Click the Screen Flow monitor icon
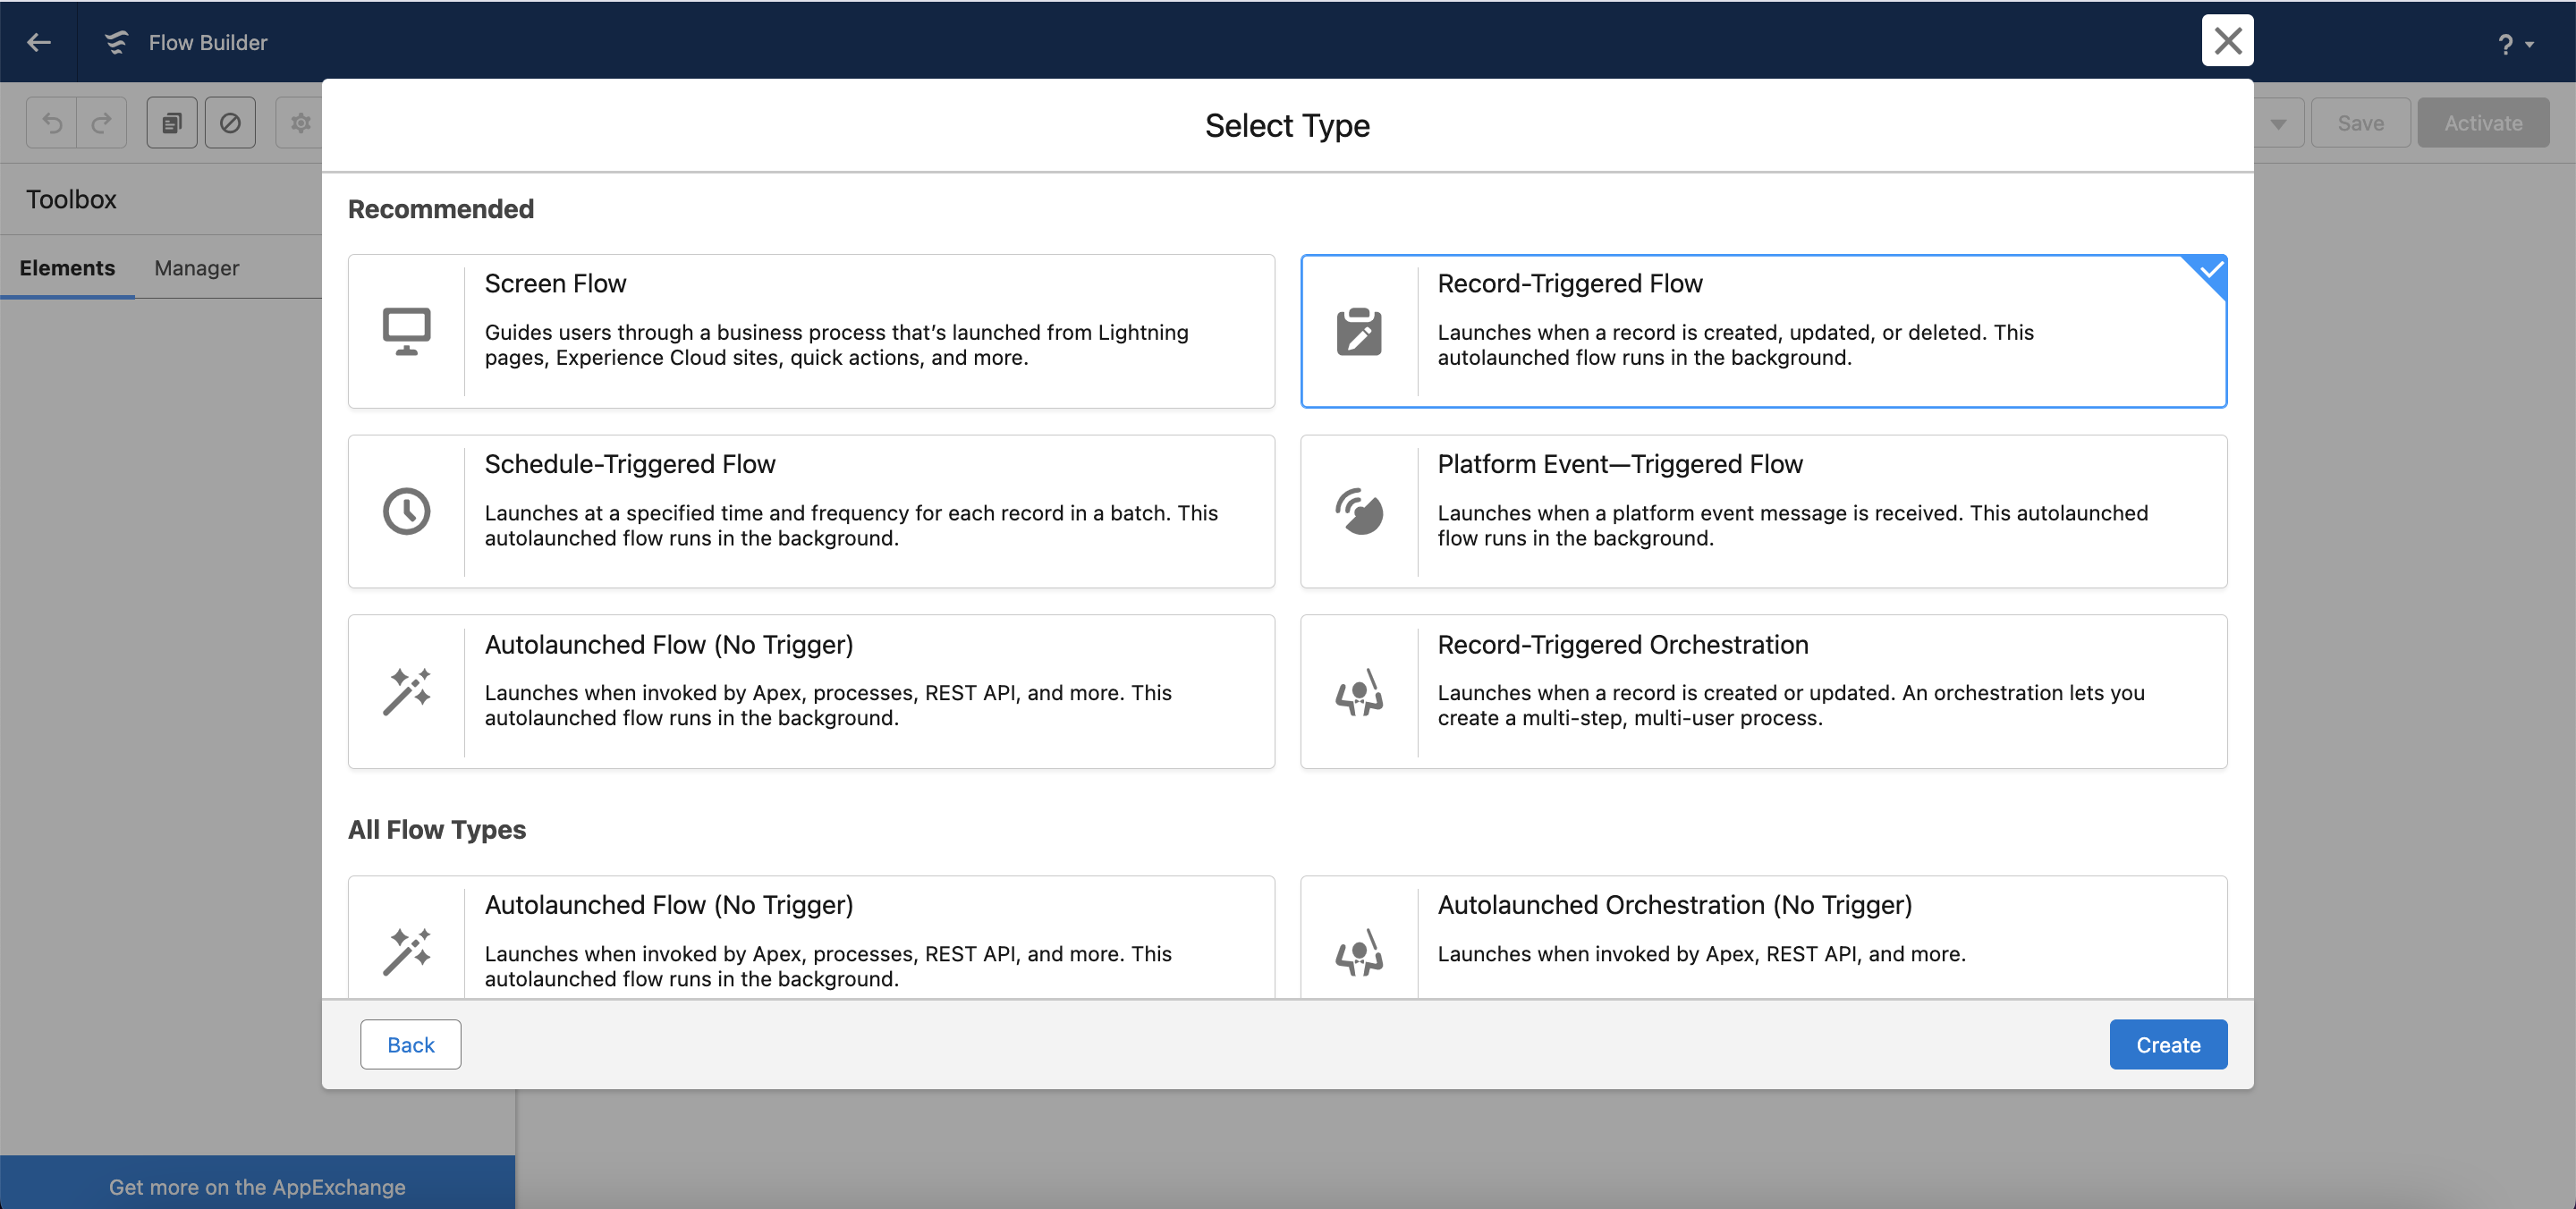This screenshot has width=2576, height=1209. click(x=406, y=331)
